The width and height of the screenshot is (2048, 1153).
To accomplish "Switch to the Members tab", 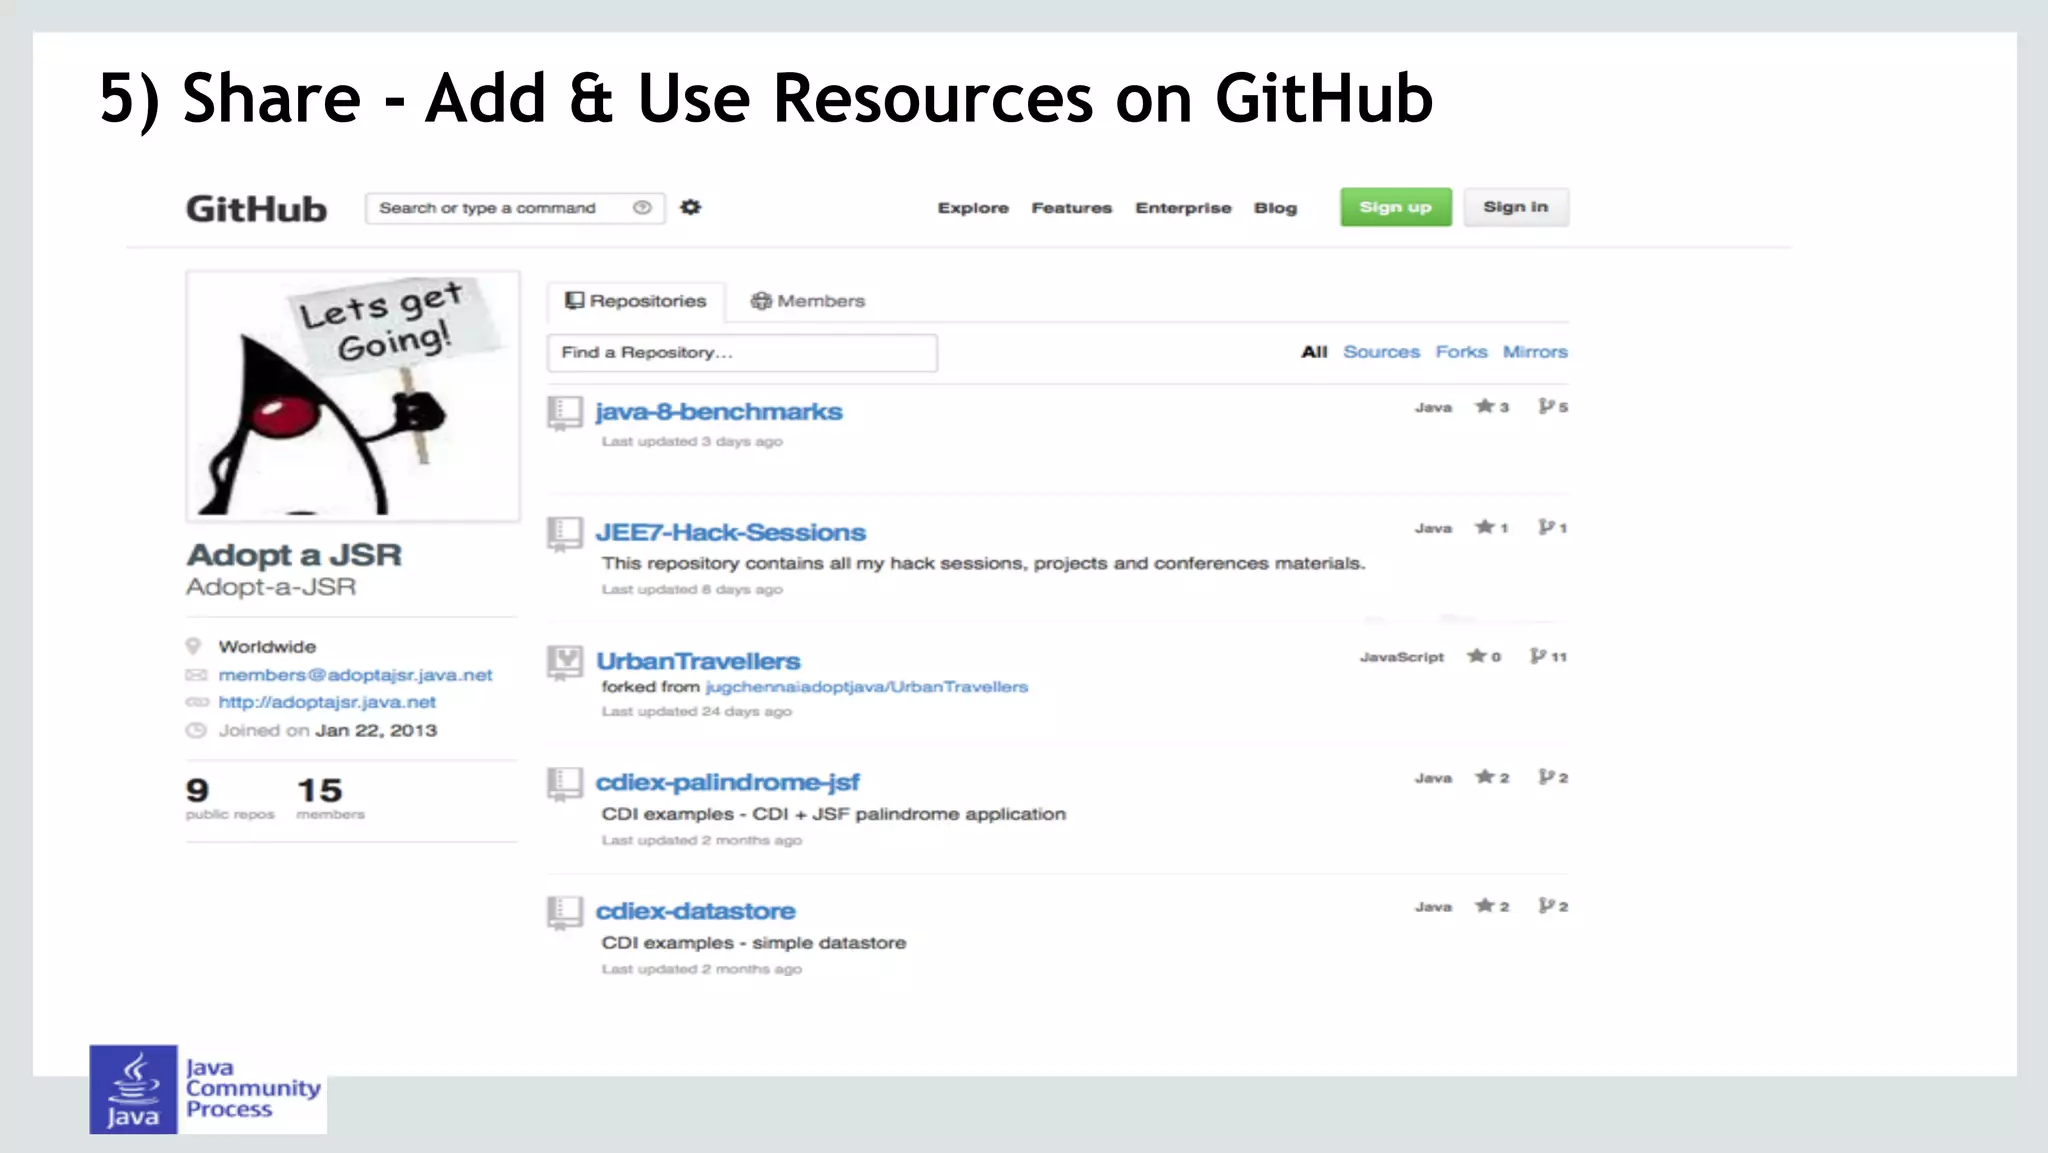I will click(x=808, y=301).
